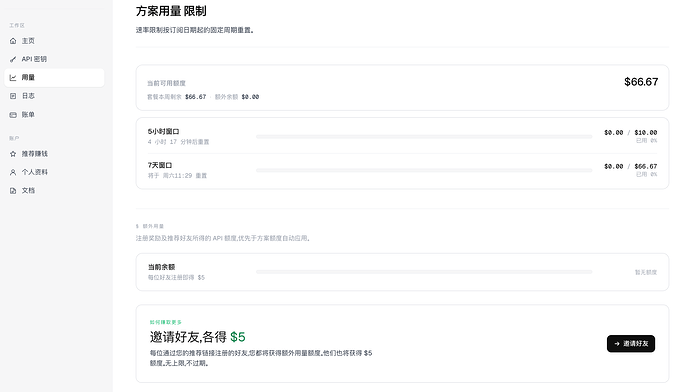Click the 5小时窗口 usage progress bar

pos(424,137)
